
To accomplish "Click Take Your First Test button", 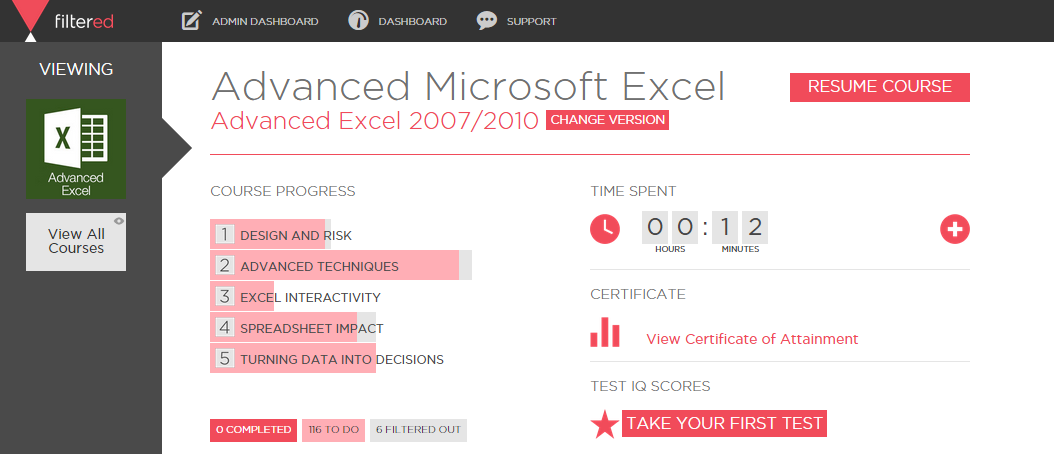I will pos(725,423).
